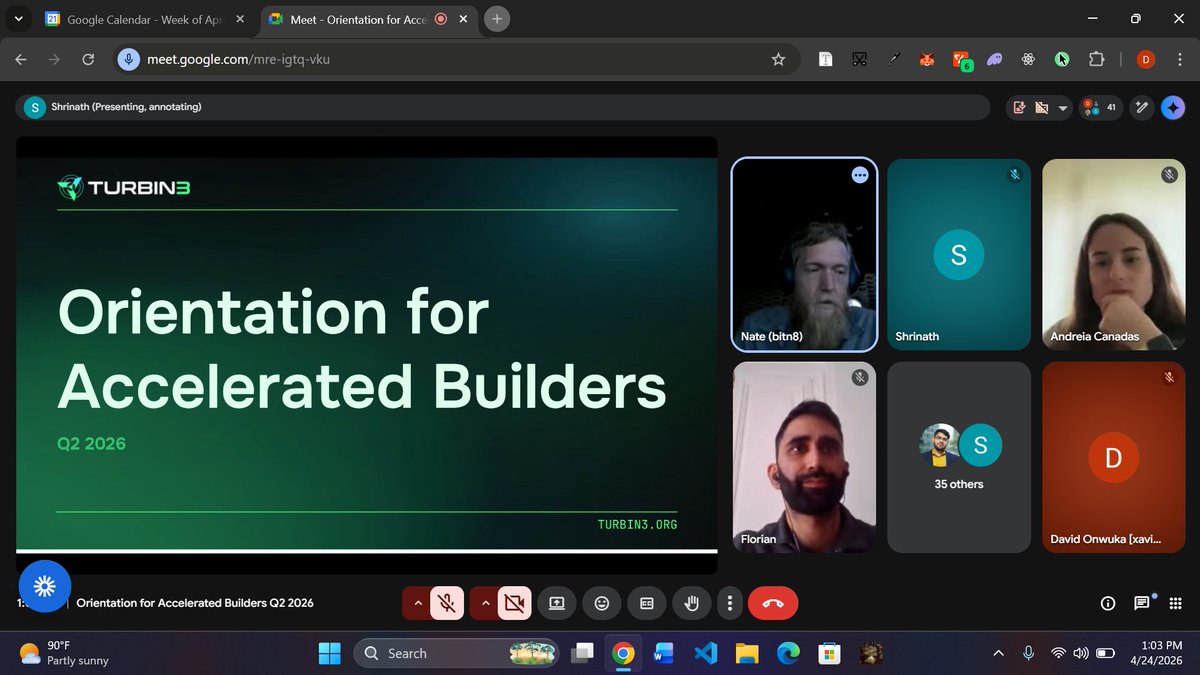The height and width of the screenshot is (675, 1200).
Task: Select David Onwuka's participant tile
Action: (x=1114, y=457)
